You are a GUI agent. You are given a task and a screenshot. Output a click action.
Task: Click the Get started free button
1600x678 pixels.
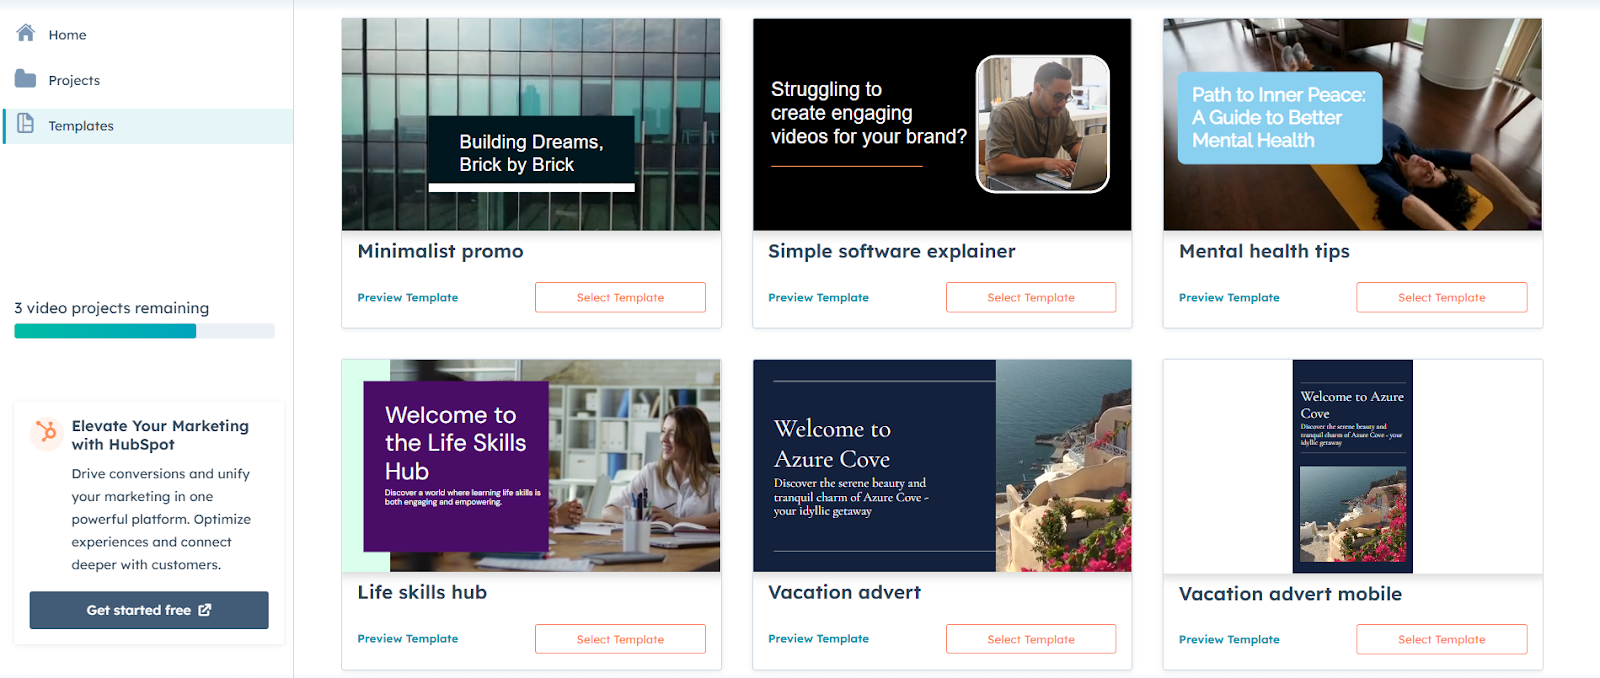pos(149,610)
